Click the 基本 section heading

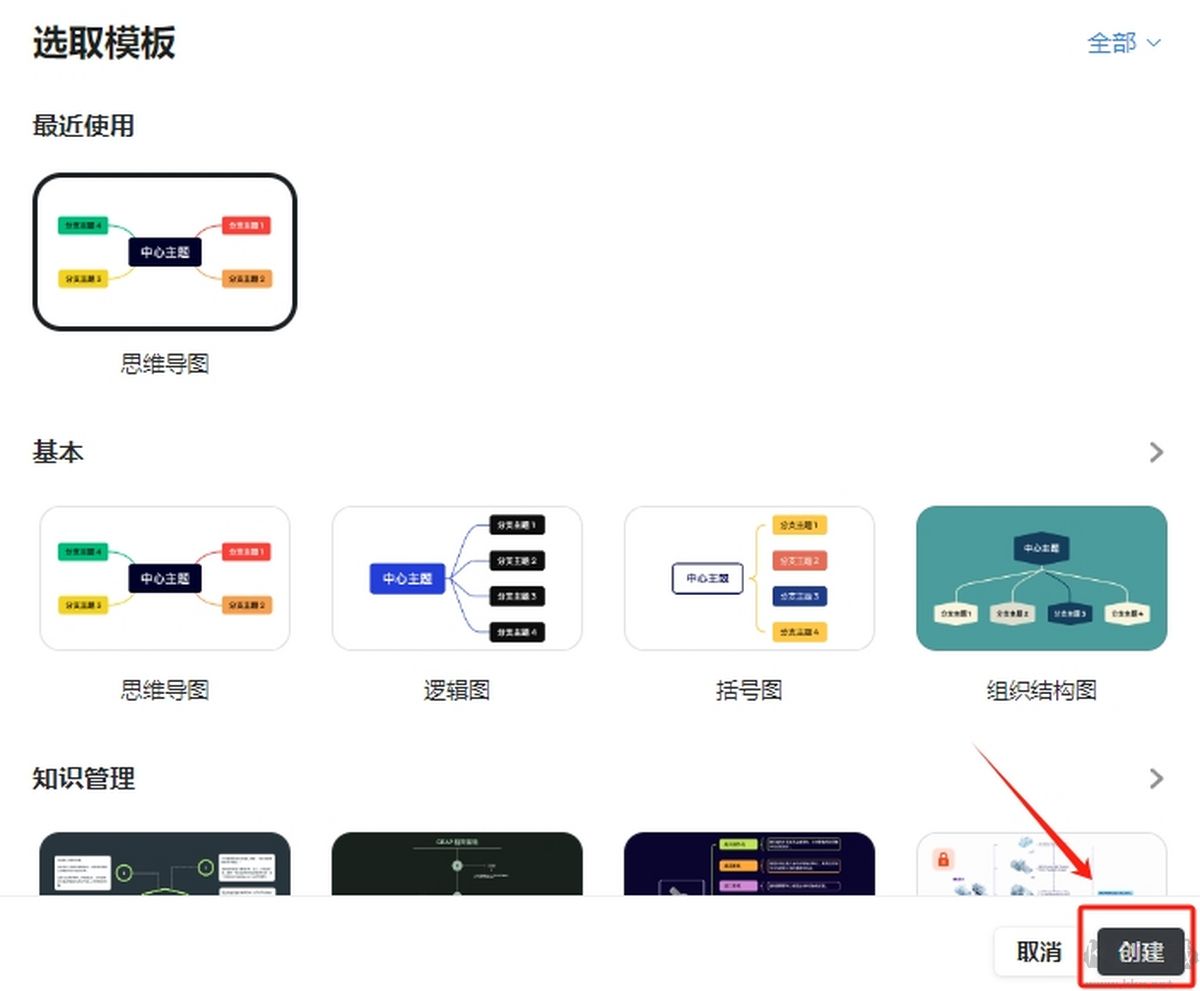click(x=58, y=452)
